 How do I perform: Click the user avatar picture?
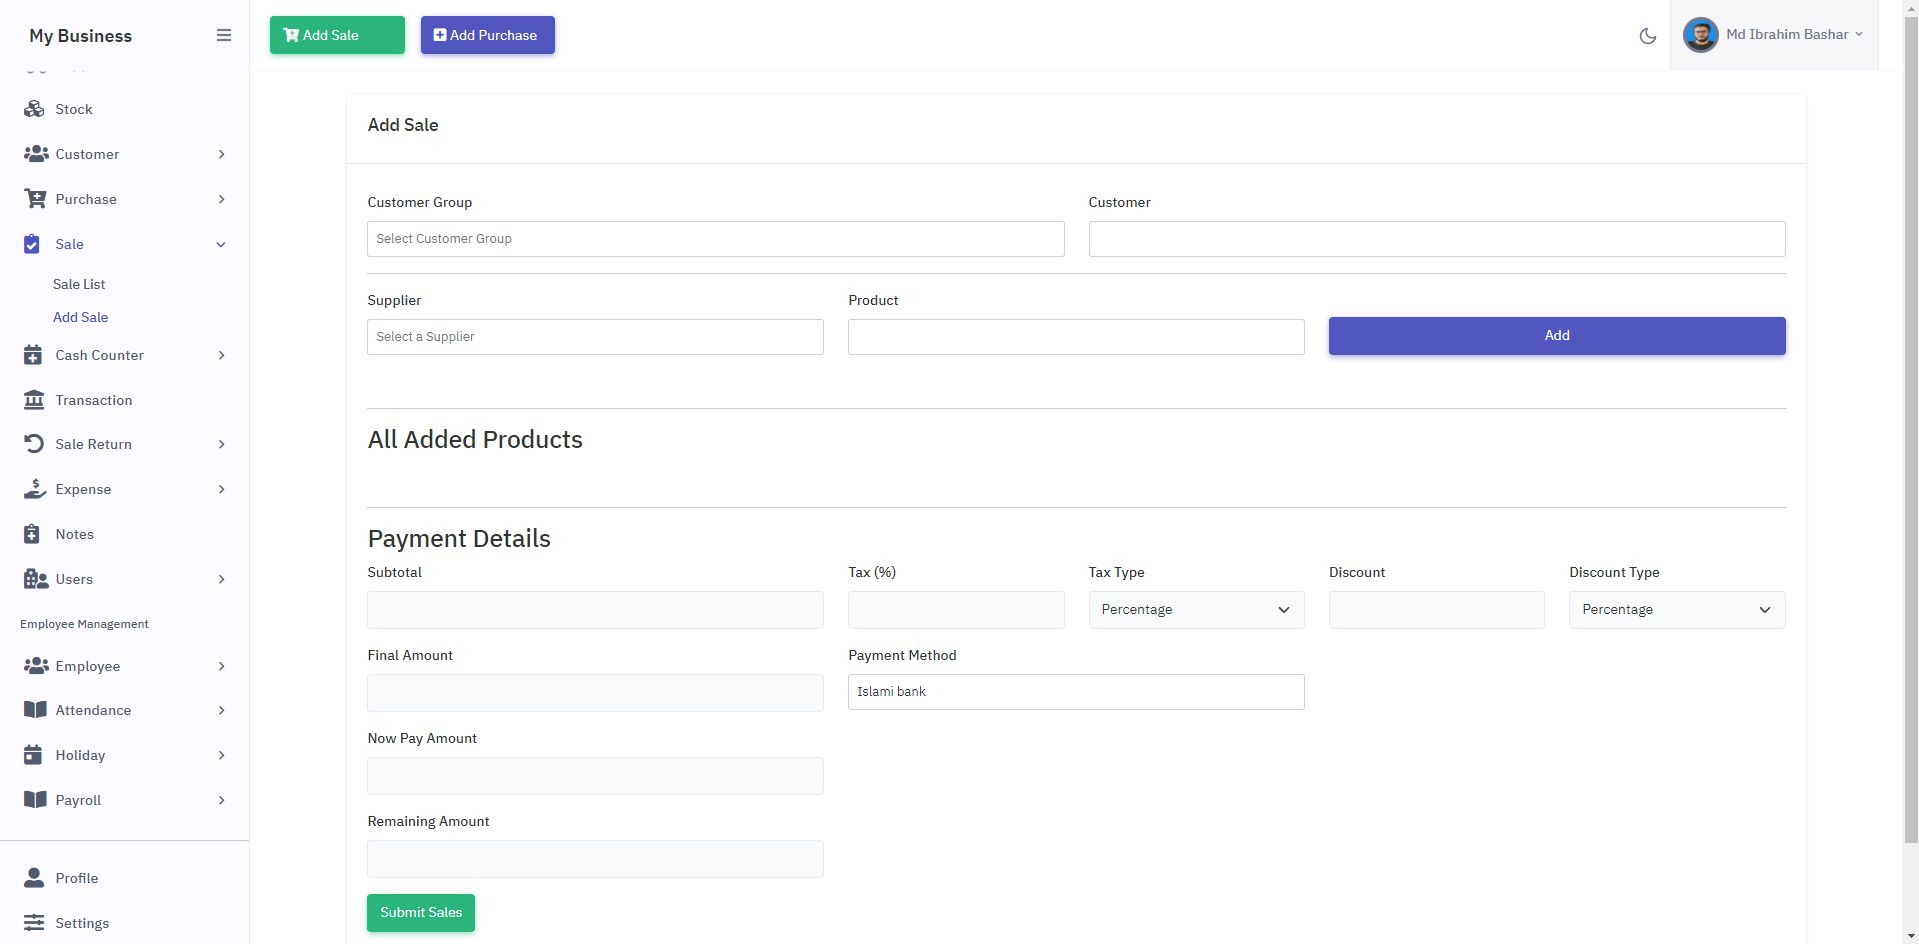pos(1700,35)
